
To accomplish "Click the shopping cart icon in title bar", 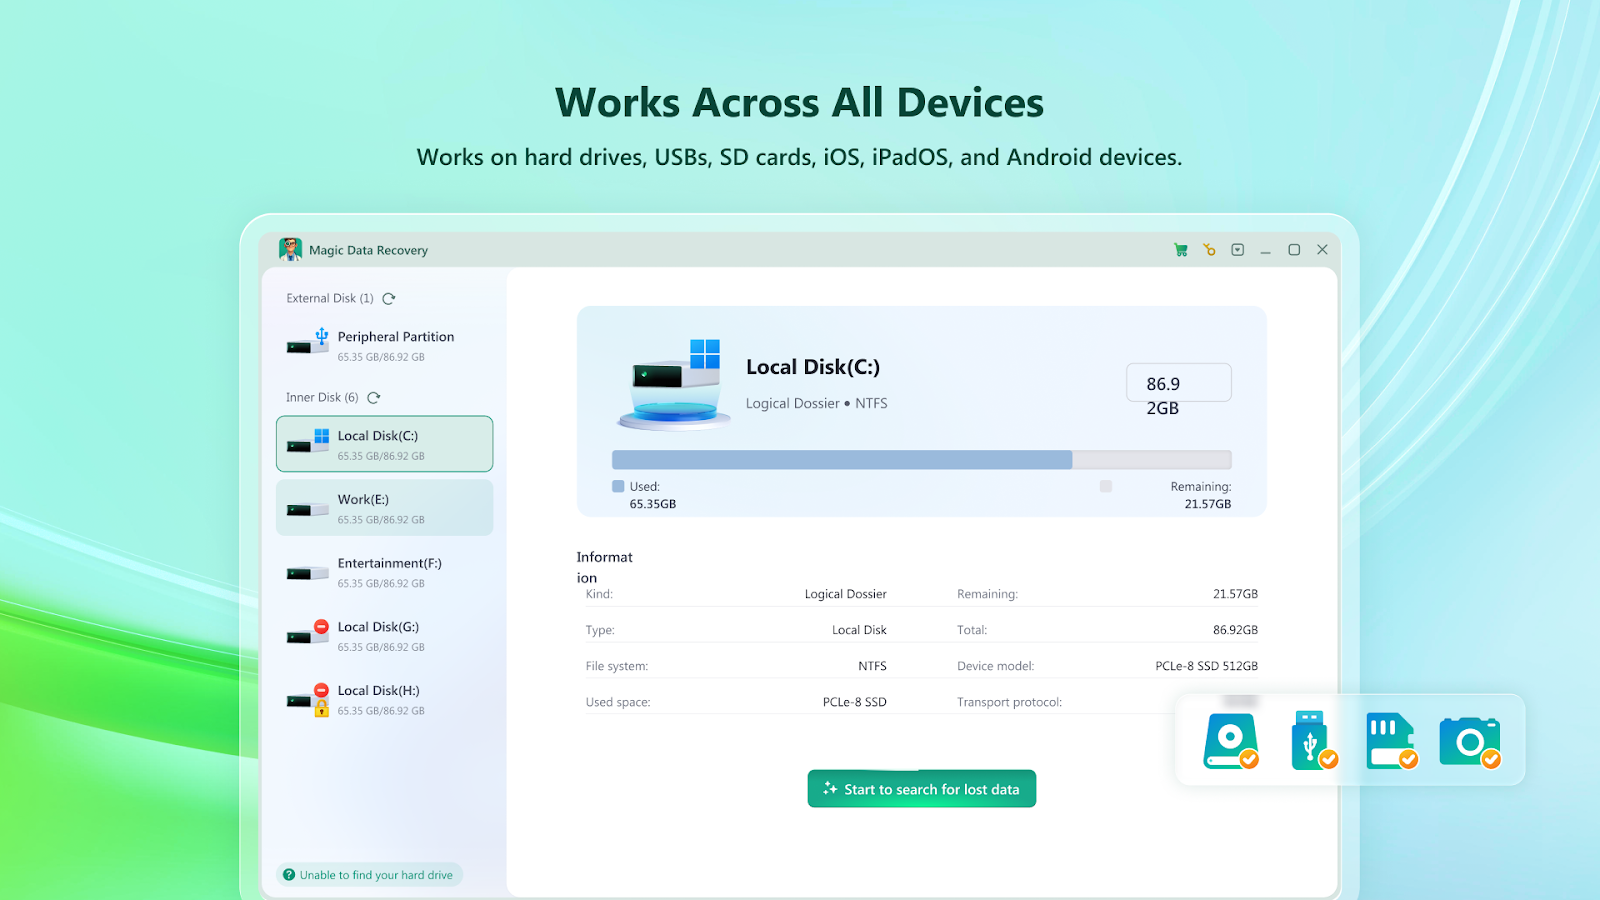I will (1181, 250).
